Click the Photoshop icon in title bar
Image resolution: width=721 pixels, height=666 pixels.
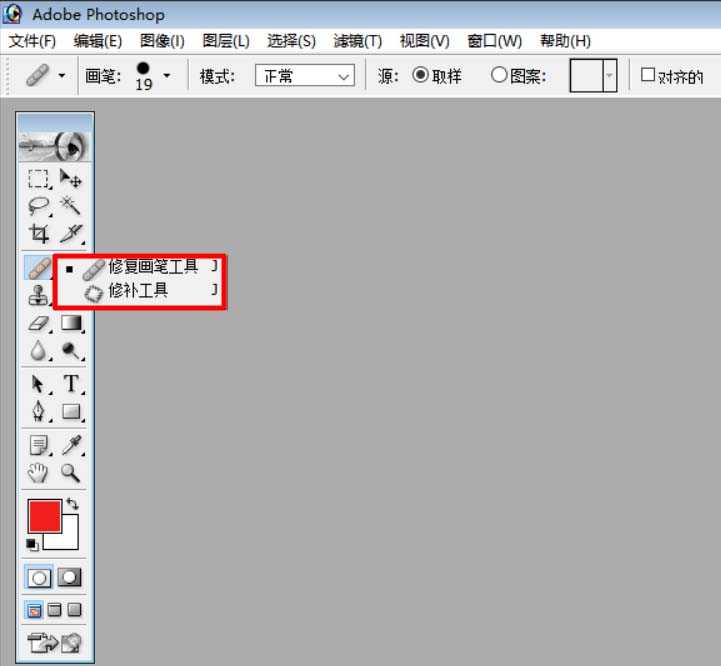coord(12,14)
